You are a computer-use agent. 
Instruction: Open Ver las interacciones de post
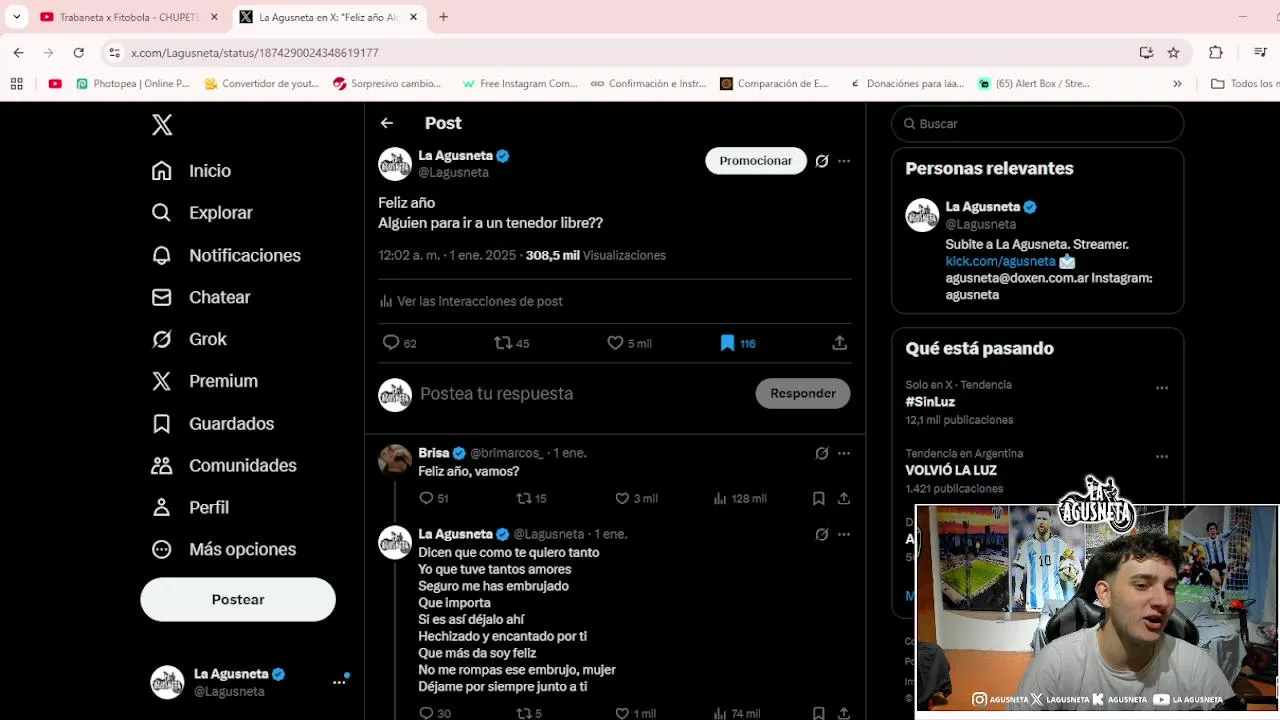point(471,301)
